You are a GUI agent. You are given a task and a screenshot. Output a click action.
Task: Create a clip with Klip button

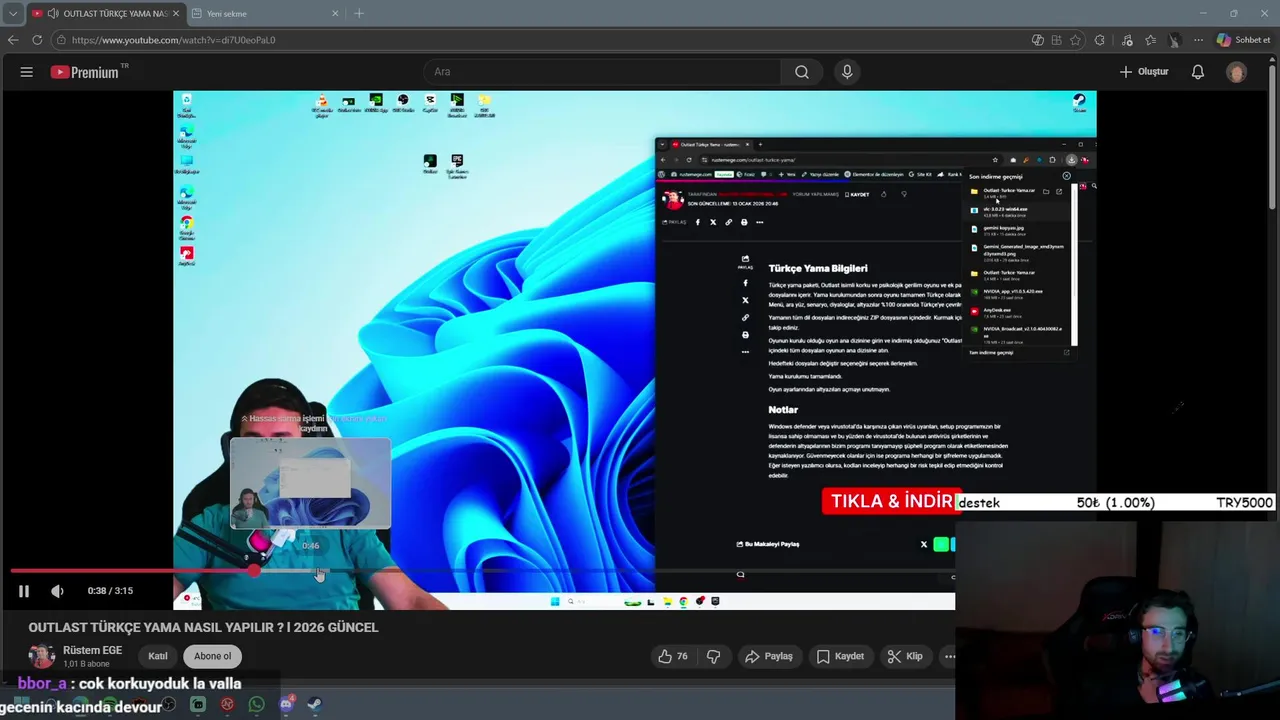[905, 656]
